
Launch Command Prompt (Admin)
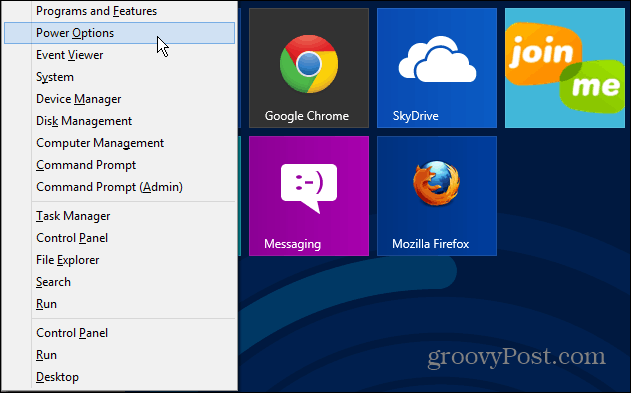[x=119, y=187]
